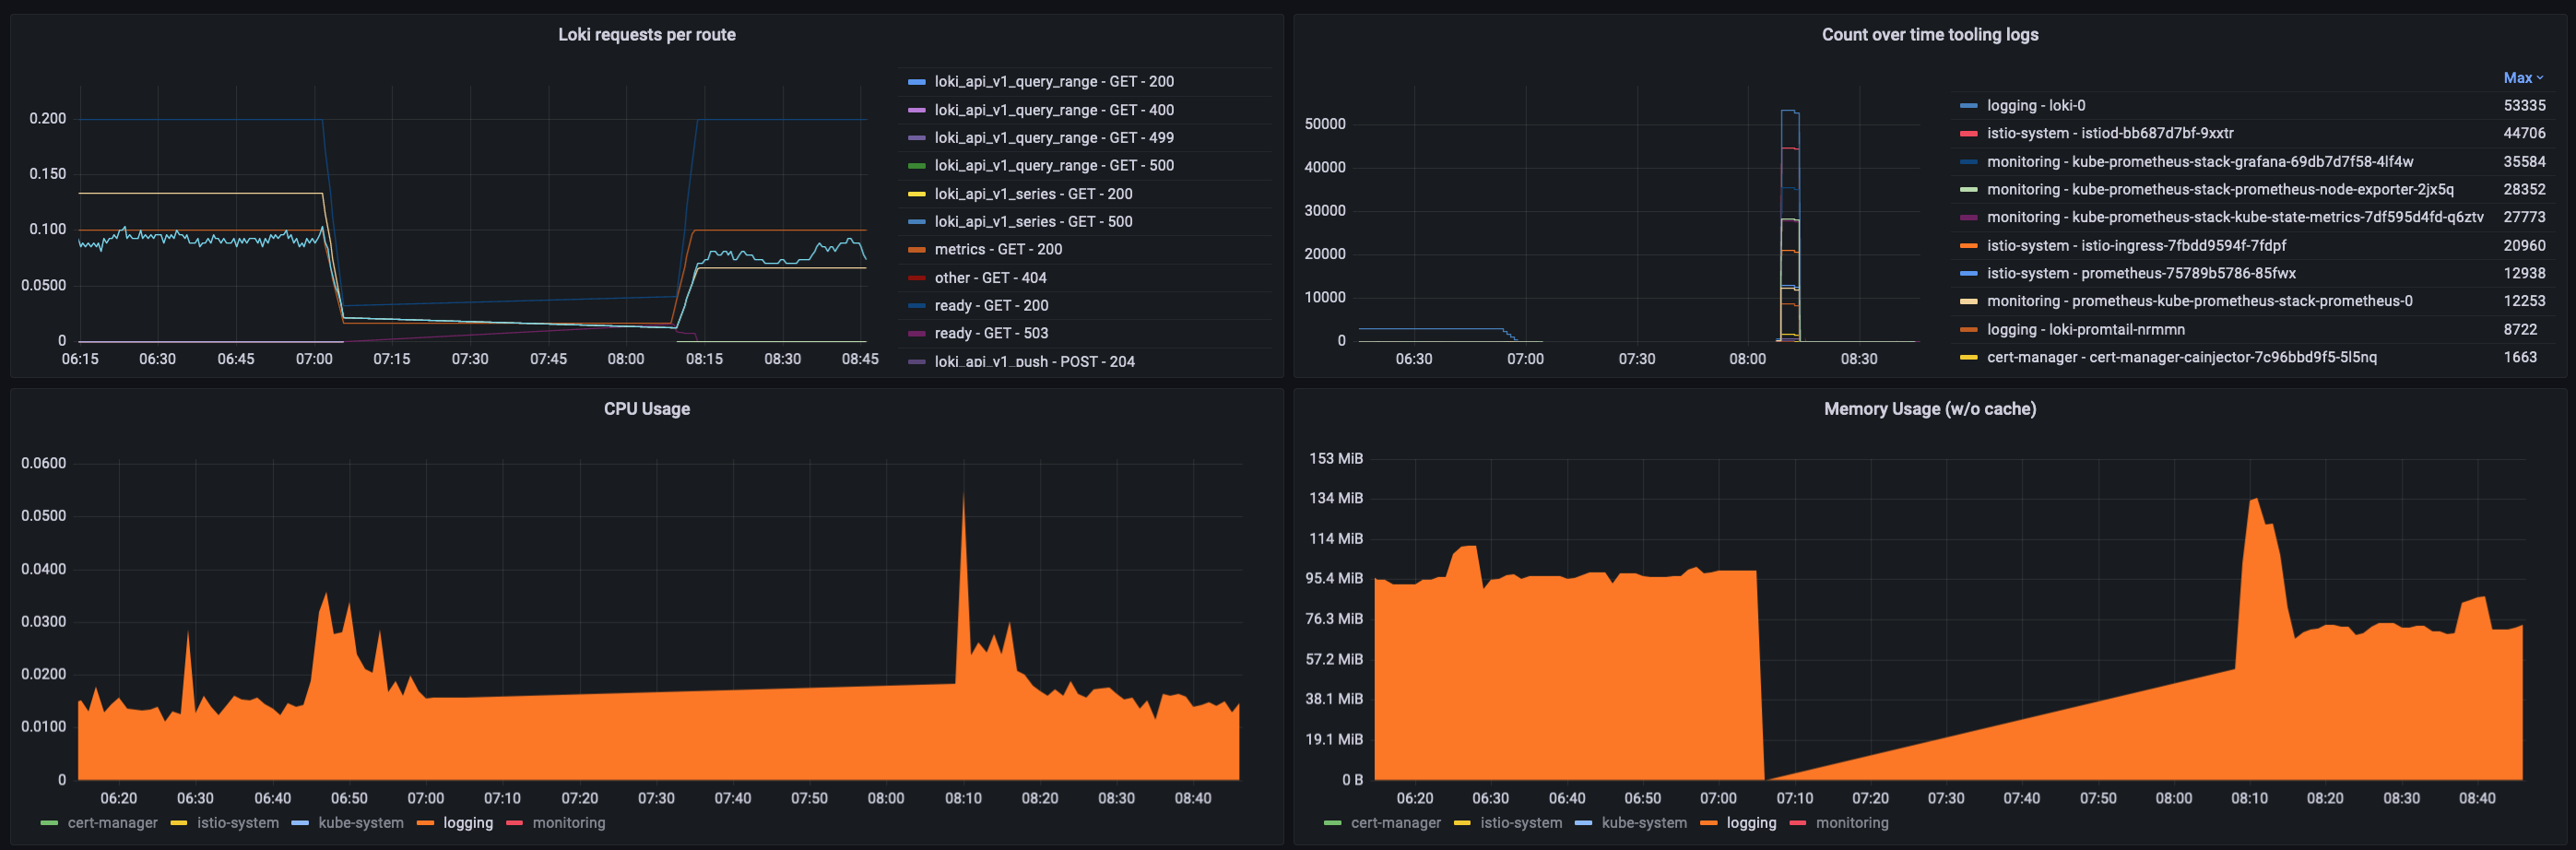Open color picker for logging - loki-0 swatch
This screenshot has height=850, width=2576.
[1968, 106]
